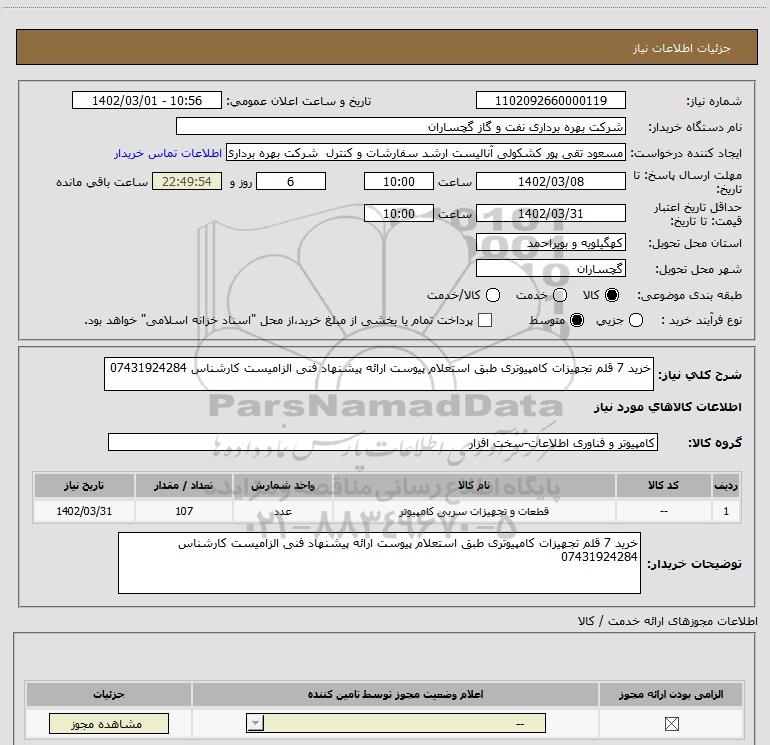The width and height of the screenshot is (770, 745).
Task: Click the price validity time 10:00 field
Action: tap(399, 213)
